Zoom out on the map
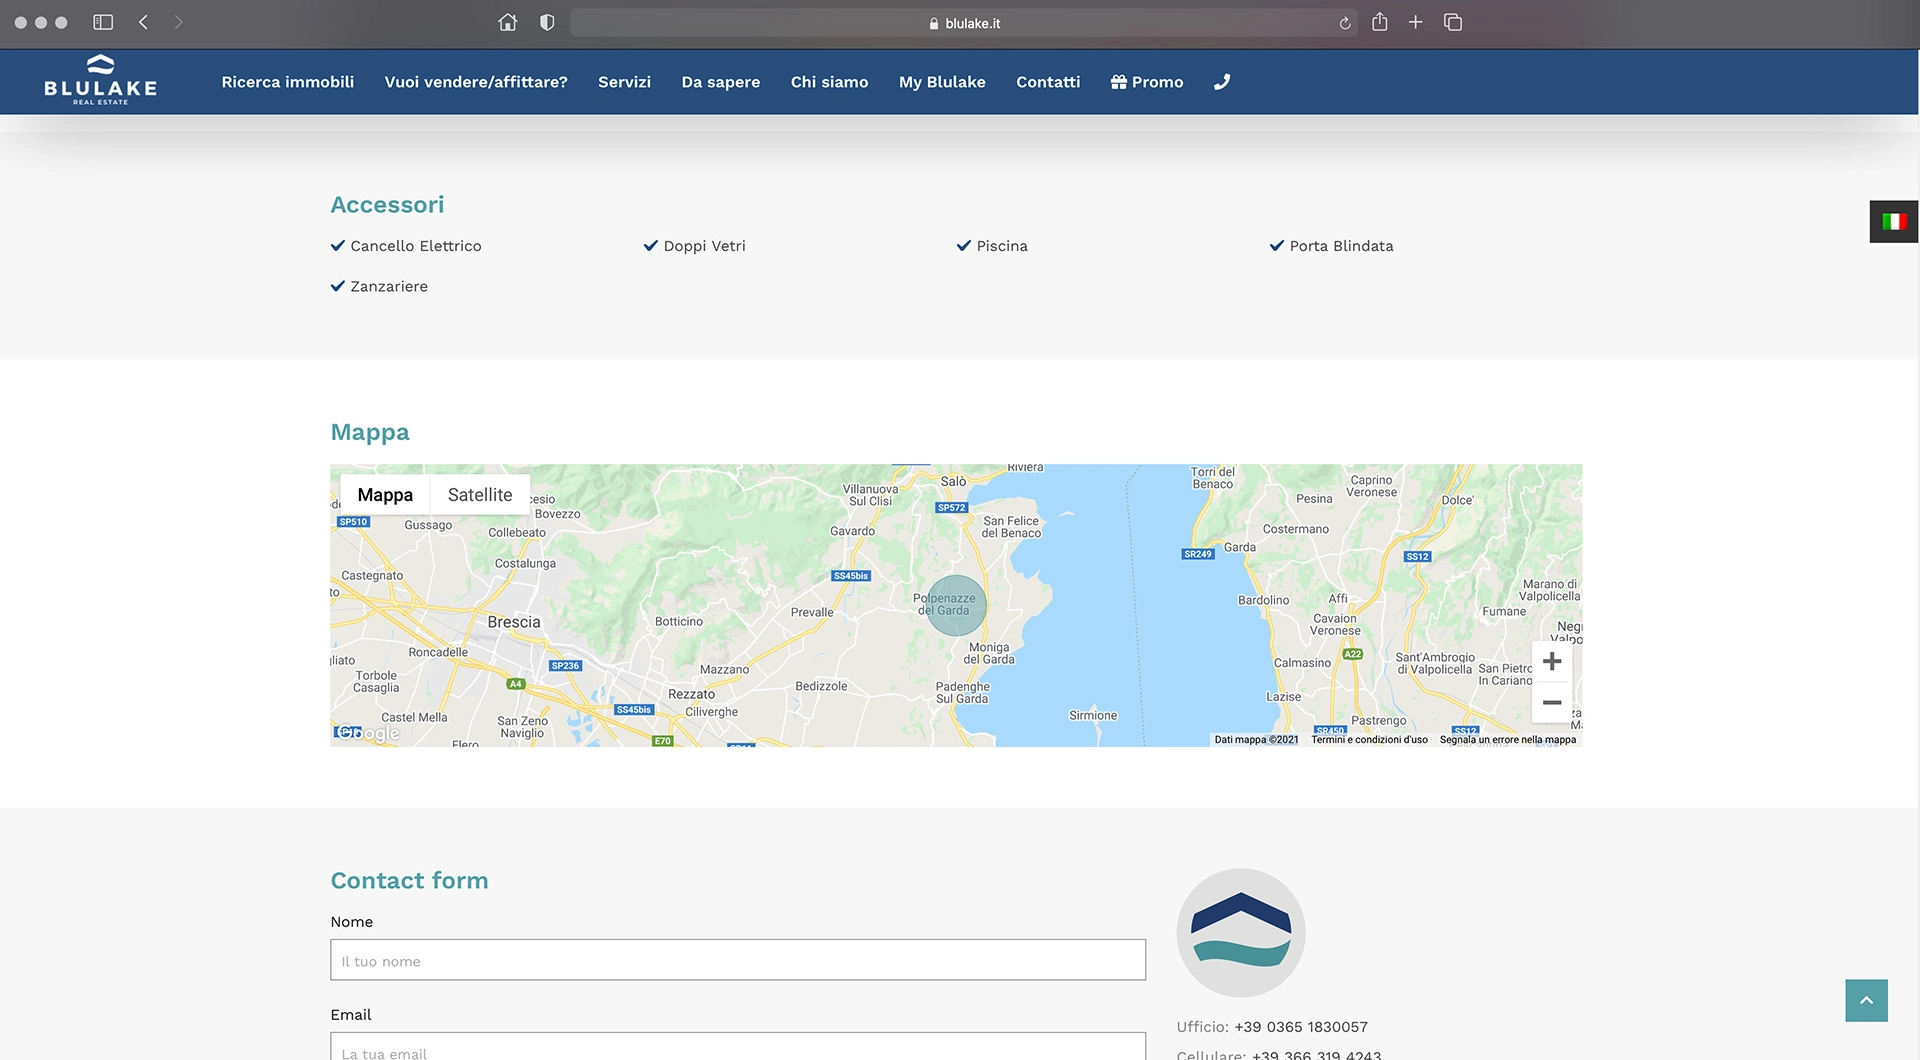Viewport: 1920px width, 1060px height. coord(1552,702)
